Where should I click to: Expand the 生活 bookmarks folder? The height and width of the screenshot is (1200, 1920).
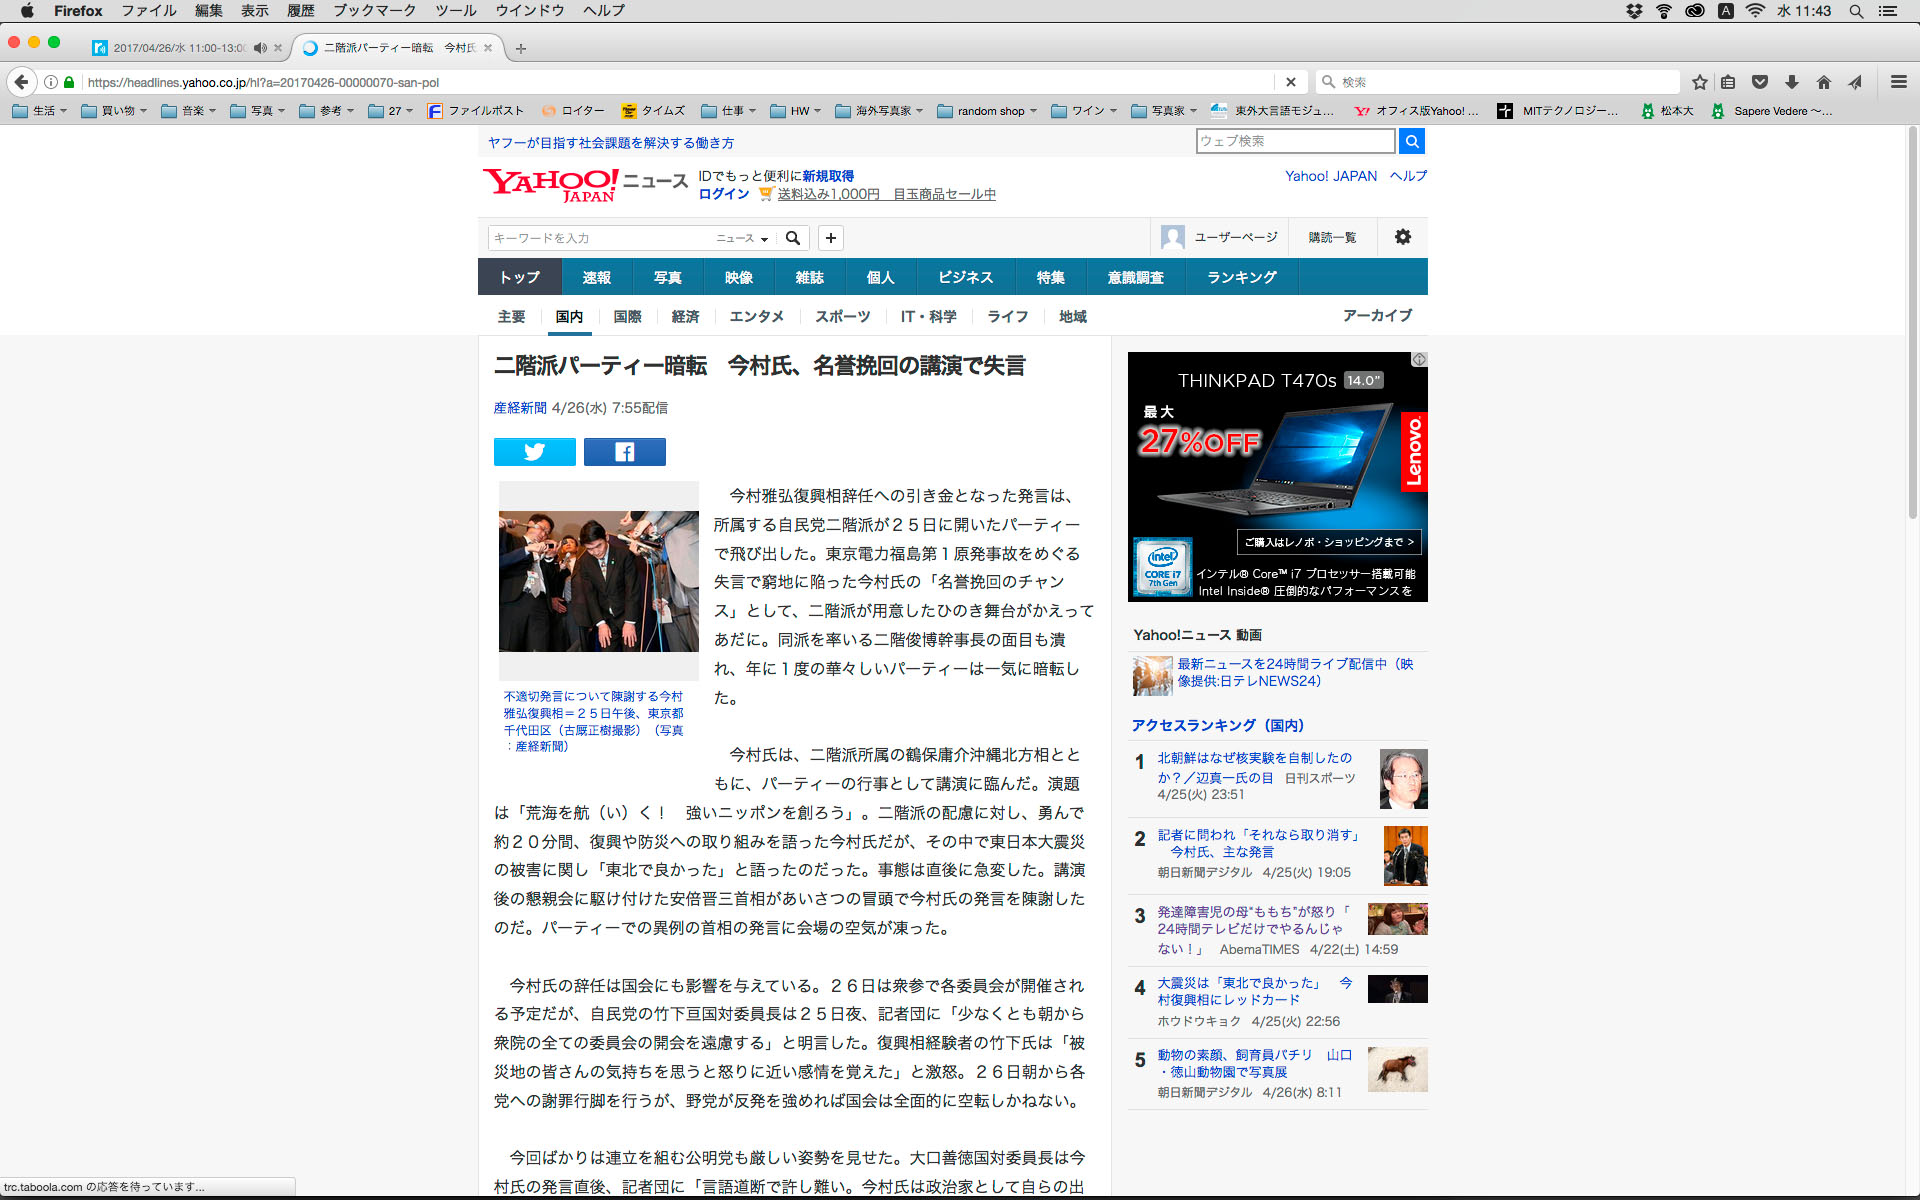tap(40, 111)
